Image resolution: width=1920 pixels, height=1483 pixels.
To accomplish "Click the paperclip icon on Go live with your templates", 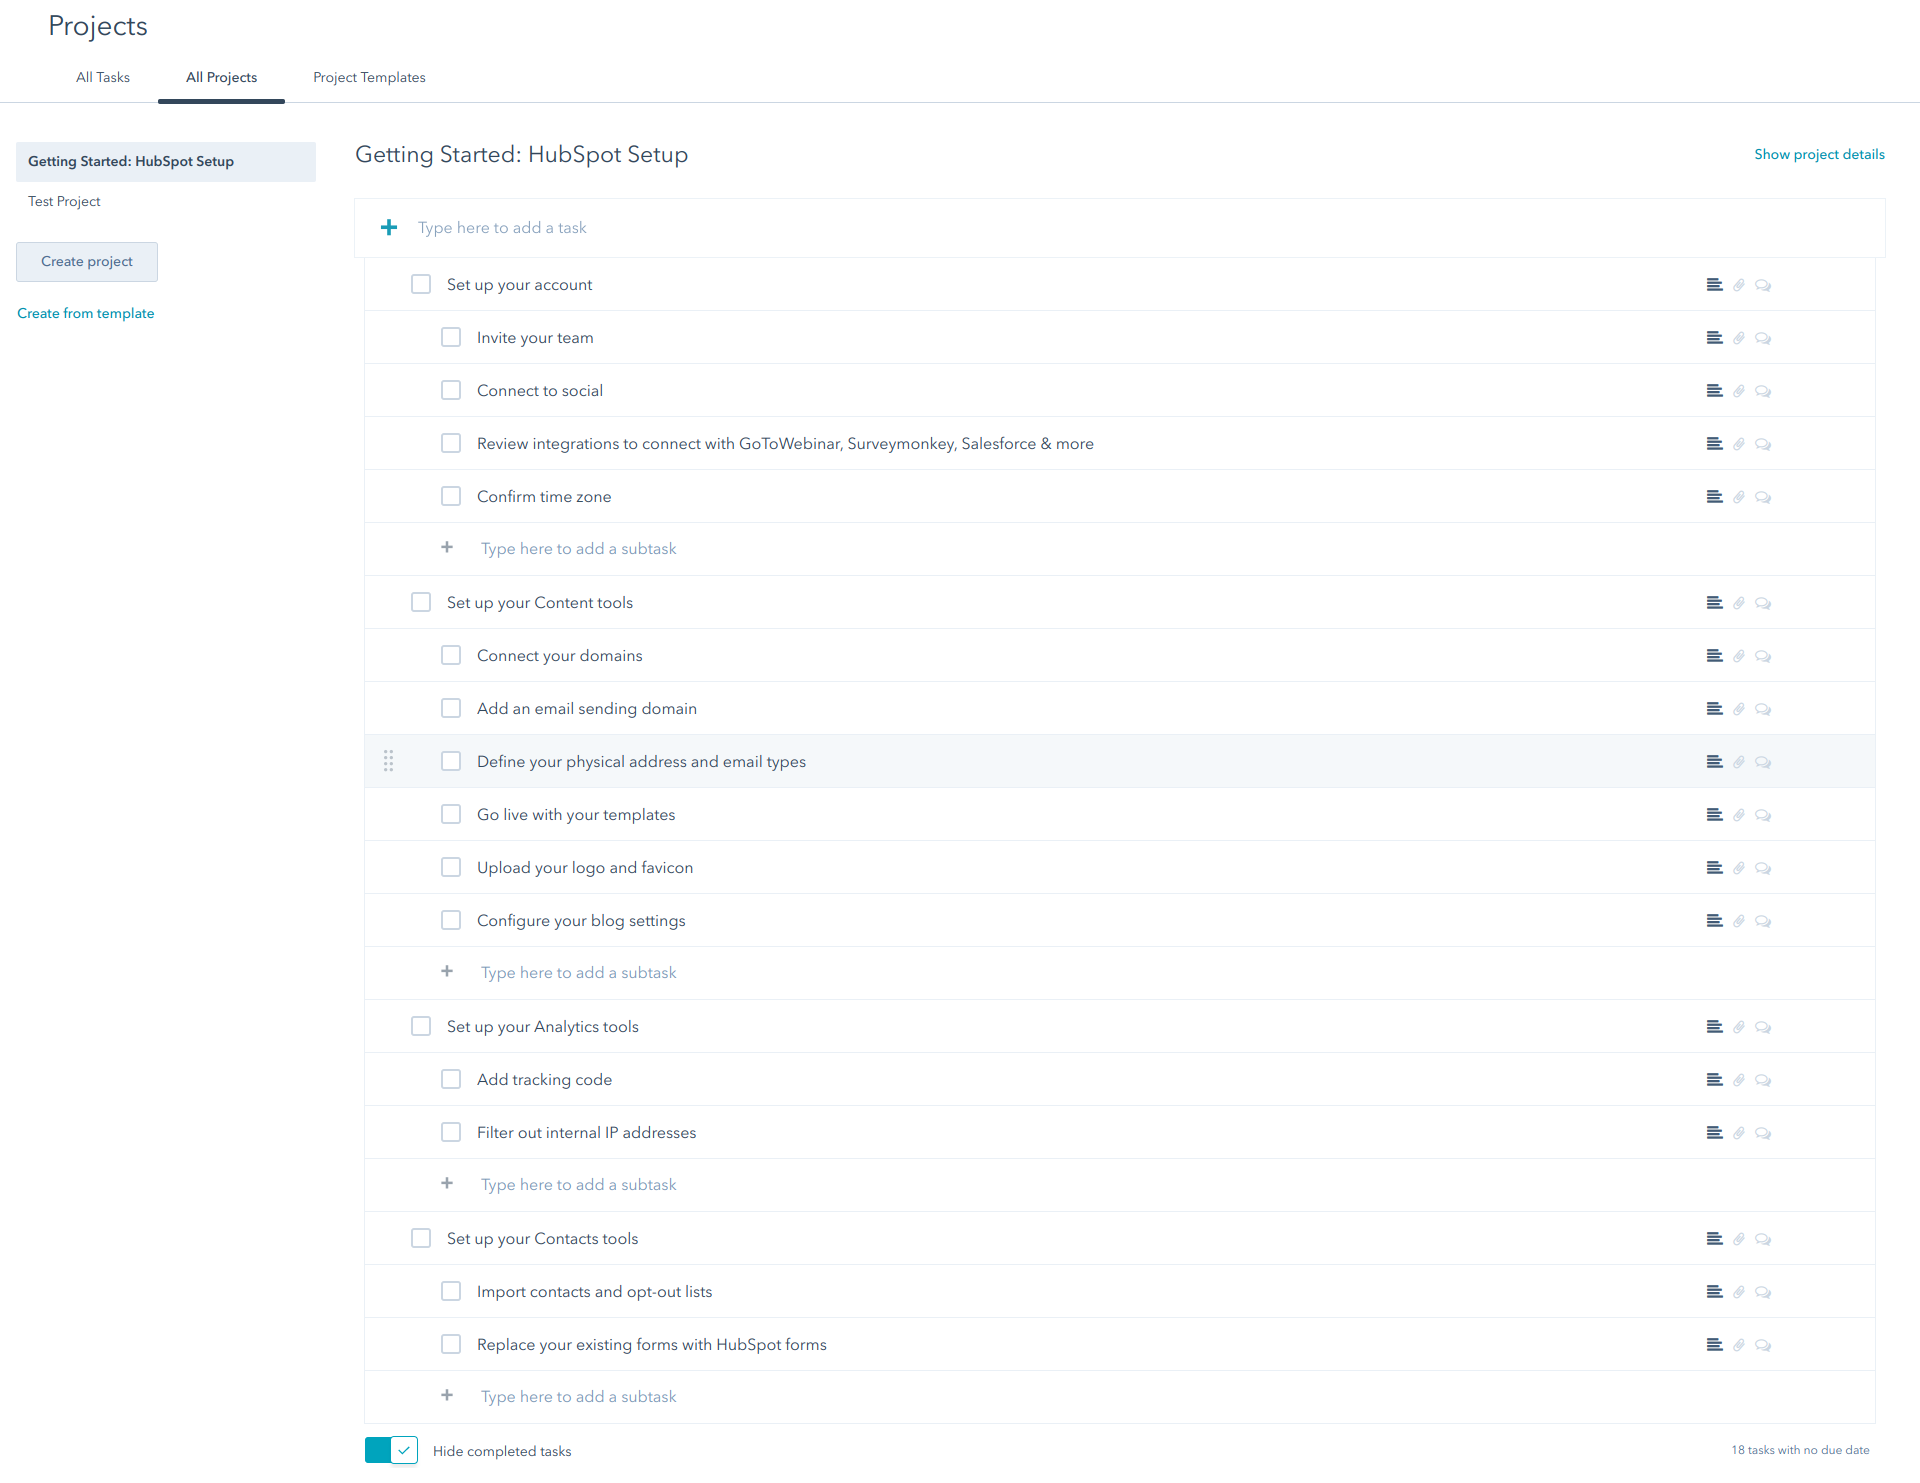I will (x=1738, y=814).
